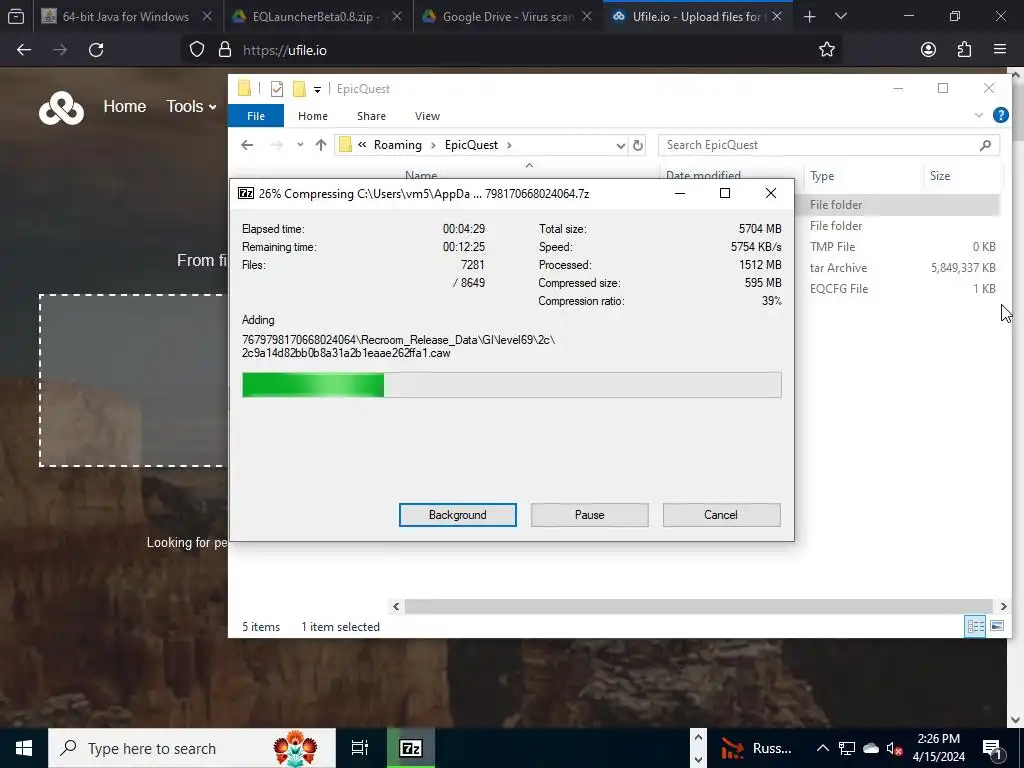
Task: Open the Explorer Share ribbon tab
Action: point(371,116)
